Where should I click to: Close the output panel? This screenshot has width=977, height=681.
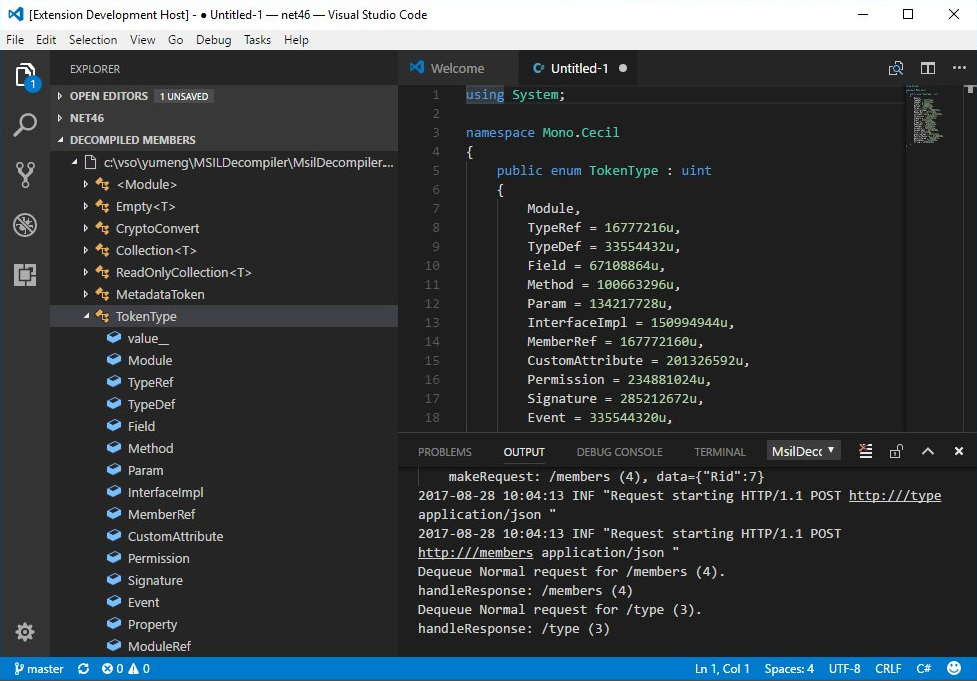coord(959,451)
